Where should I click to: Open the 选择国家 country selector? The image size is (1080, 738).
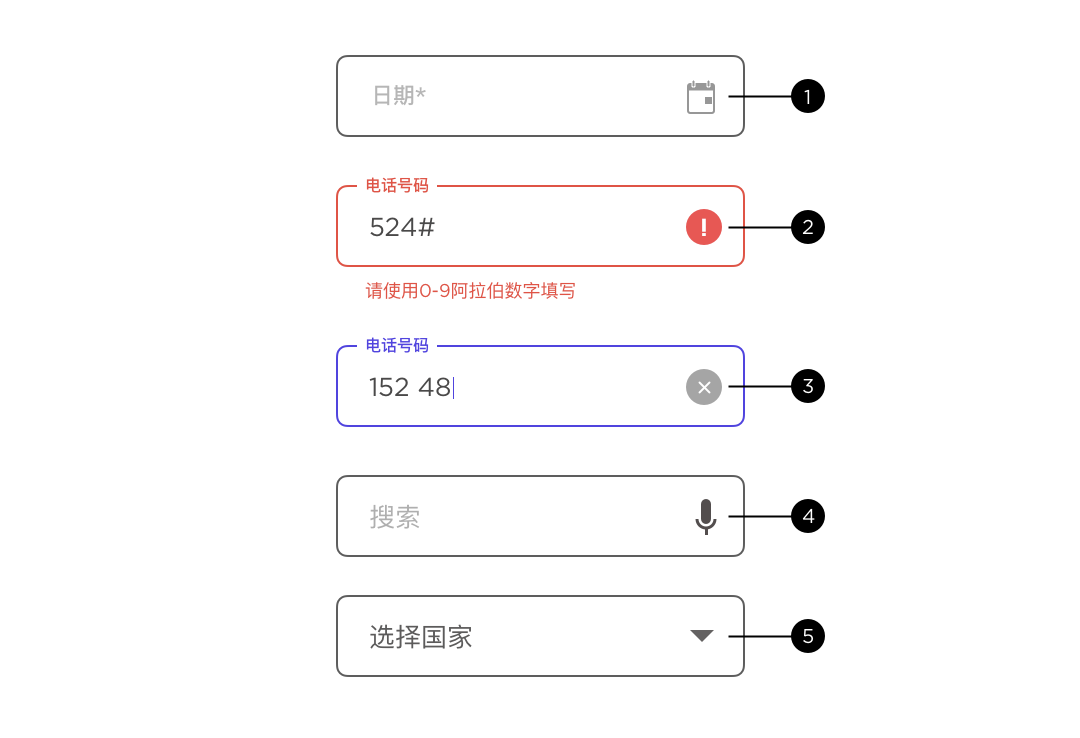pyautogui.click(x=540, y=636)
